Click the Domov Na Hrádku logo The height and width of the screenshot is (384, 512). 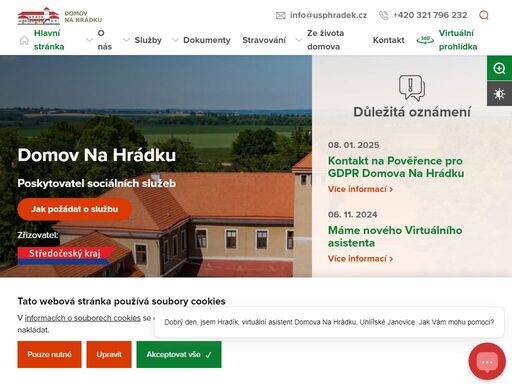tap(60, 16)
